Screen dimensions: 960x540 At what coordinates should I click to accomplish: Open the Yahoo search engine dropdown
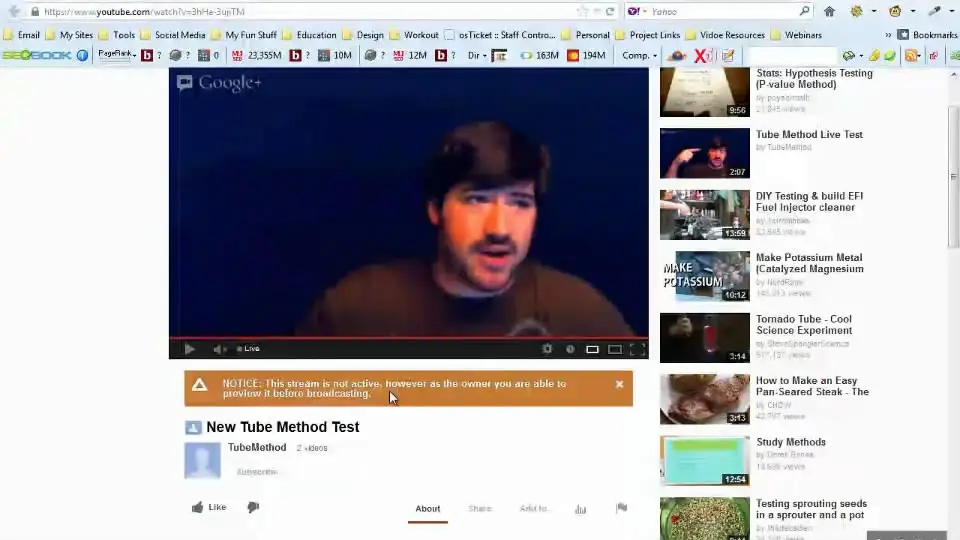(x=637, y=11)
